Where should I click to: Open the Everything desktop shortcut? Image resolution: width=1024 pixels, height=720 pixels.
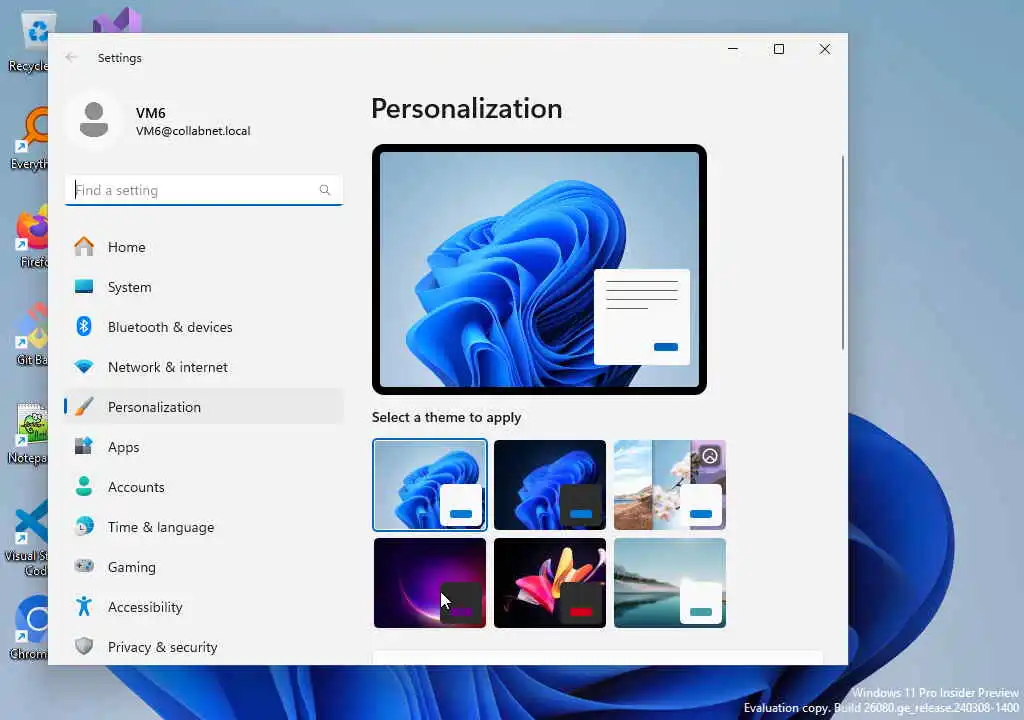28,139
